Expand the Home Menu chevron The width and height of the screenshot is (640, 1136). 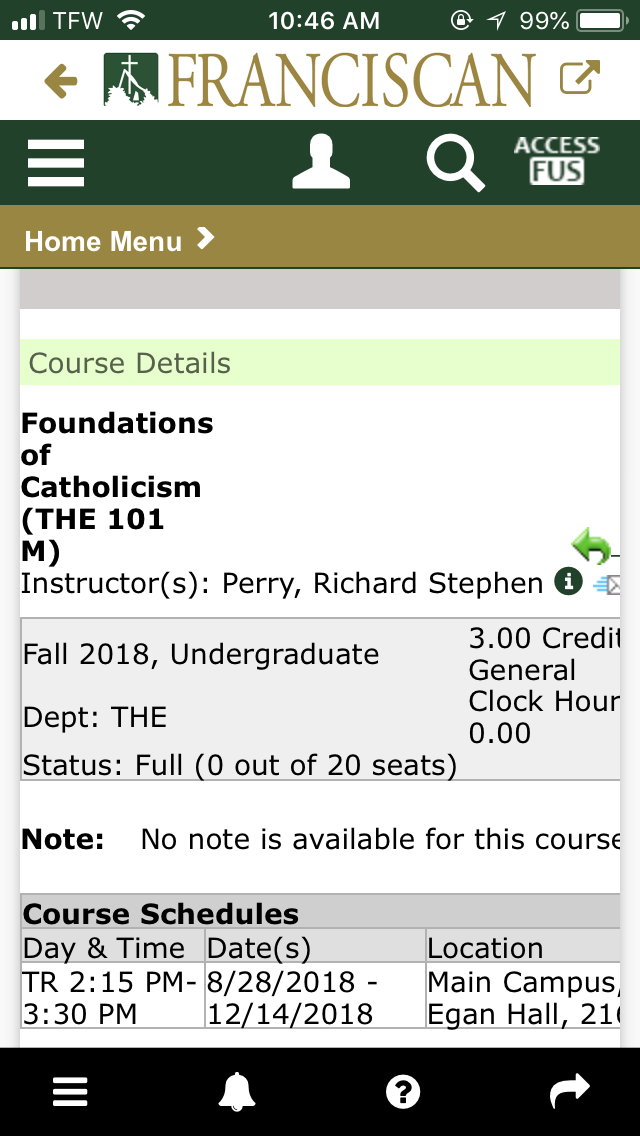pos(205,239)
